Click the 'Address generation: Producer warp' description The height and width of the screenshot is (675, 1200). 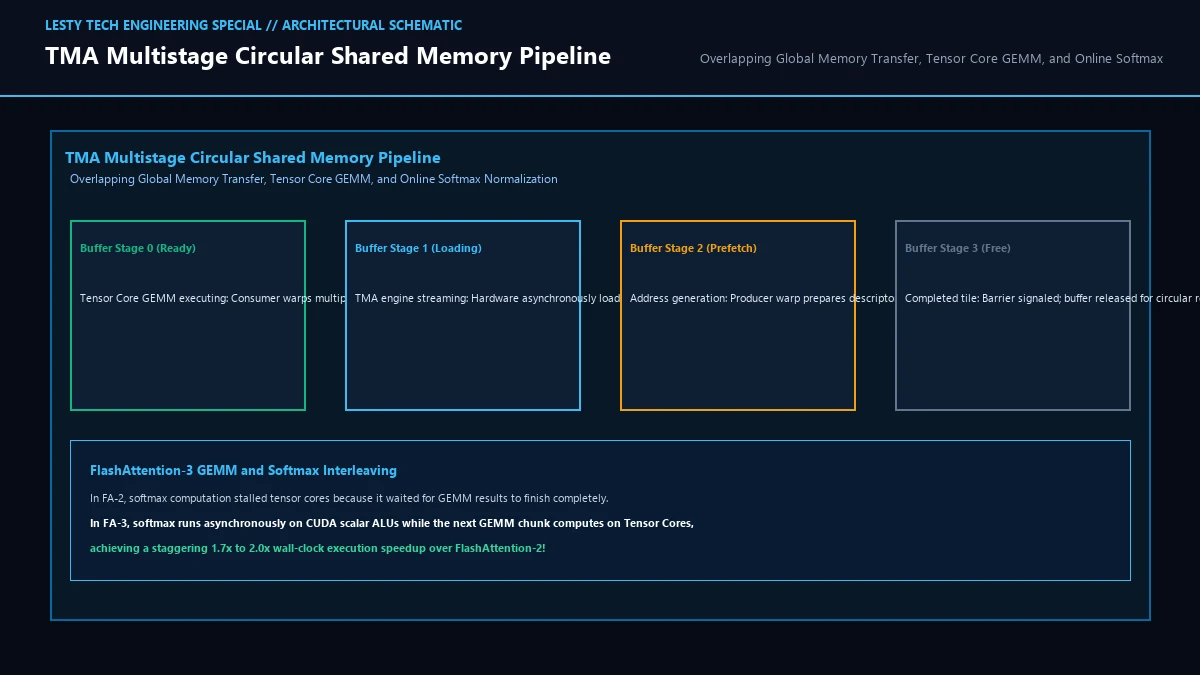(763, 298)
